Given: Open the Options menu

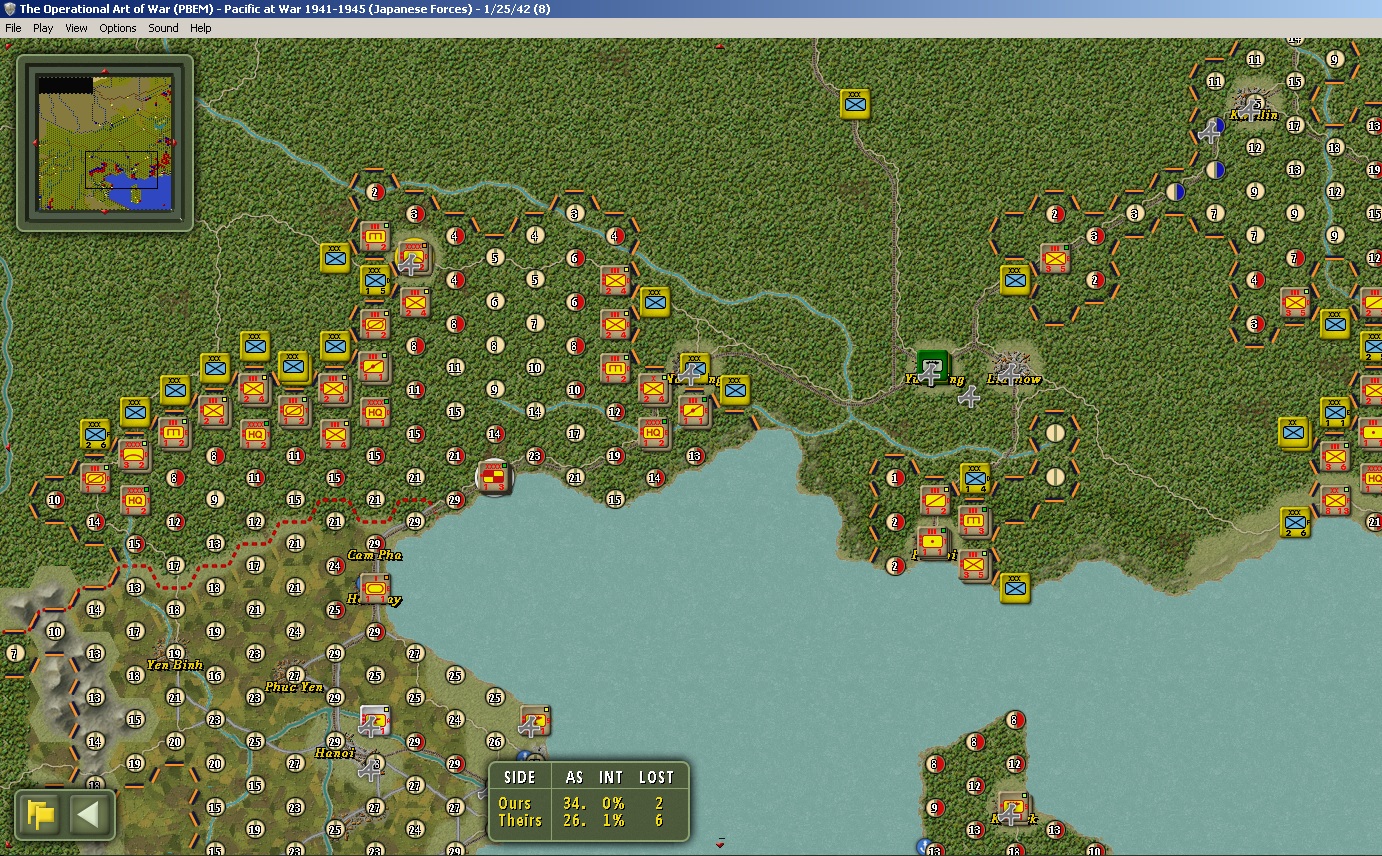Looking at the screenshot, I should 118,28.
